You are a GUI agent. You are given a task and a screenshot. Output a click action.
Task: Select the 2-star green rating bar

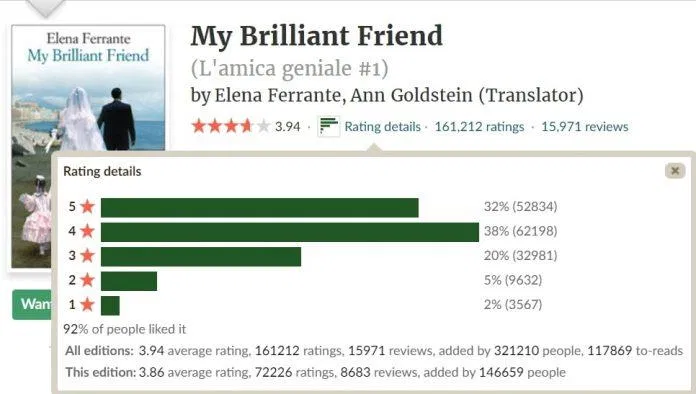point(129,281)
